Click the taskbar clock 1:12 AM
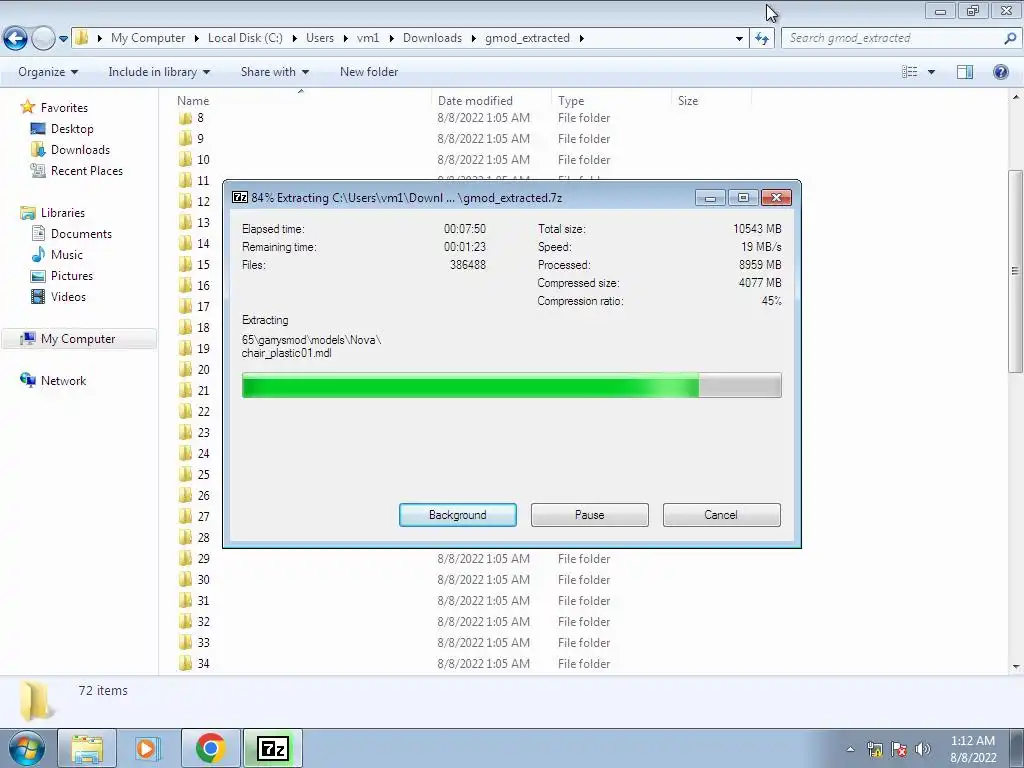The width and height of the screenshot is (1024, 768). click(x=973, y=749)
